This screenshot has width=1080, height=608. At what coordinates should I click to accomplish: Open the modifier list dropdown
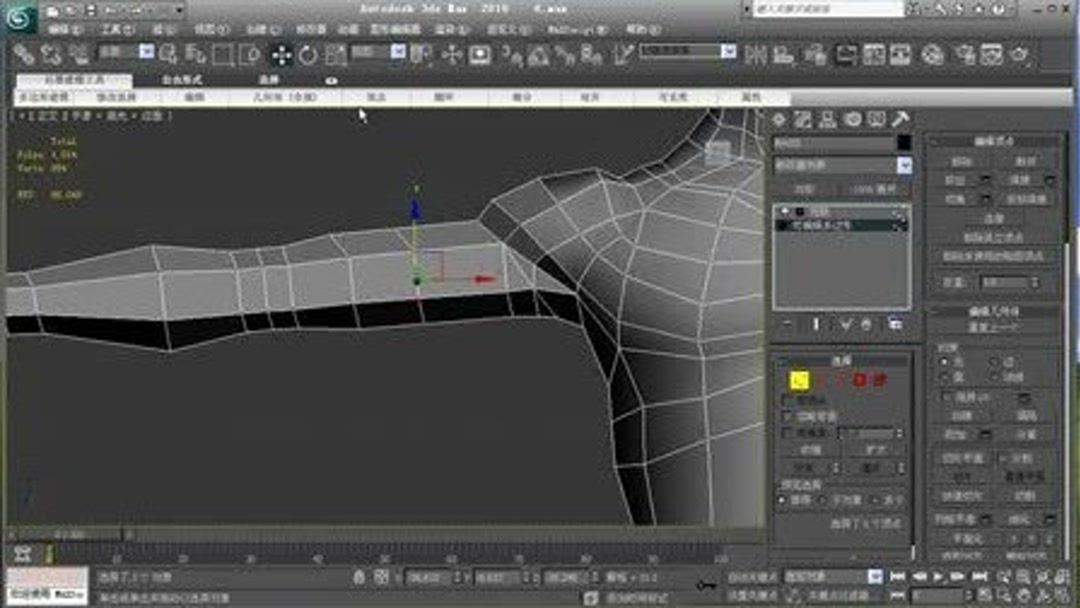tap(905, 164)
